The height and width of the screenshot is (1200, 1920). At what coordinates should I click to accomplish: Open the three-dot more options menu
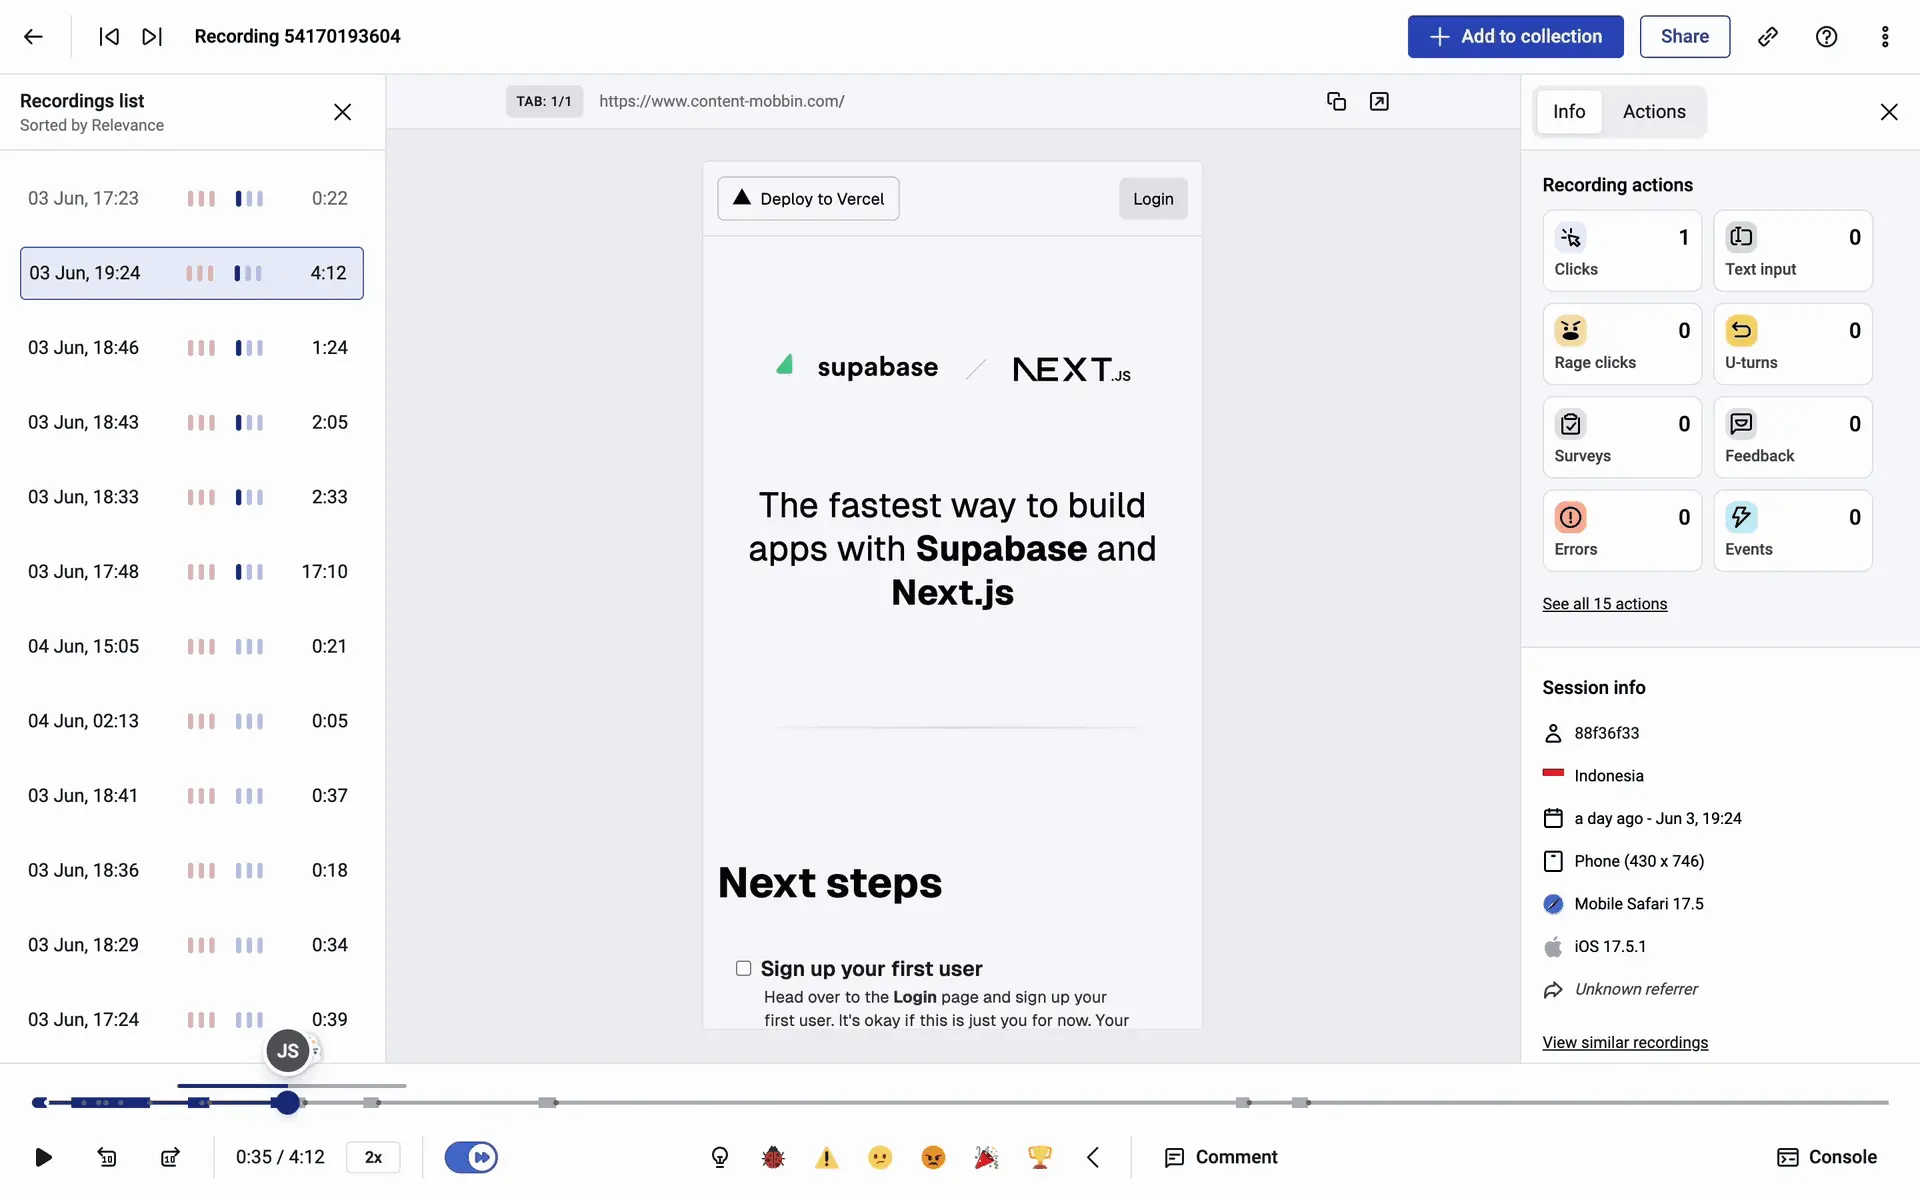pyautogui.click(x=1885, y=37)
